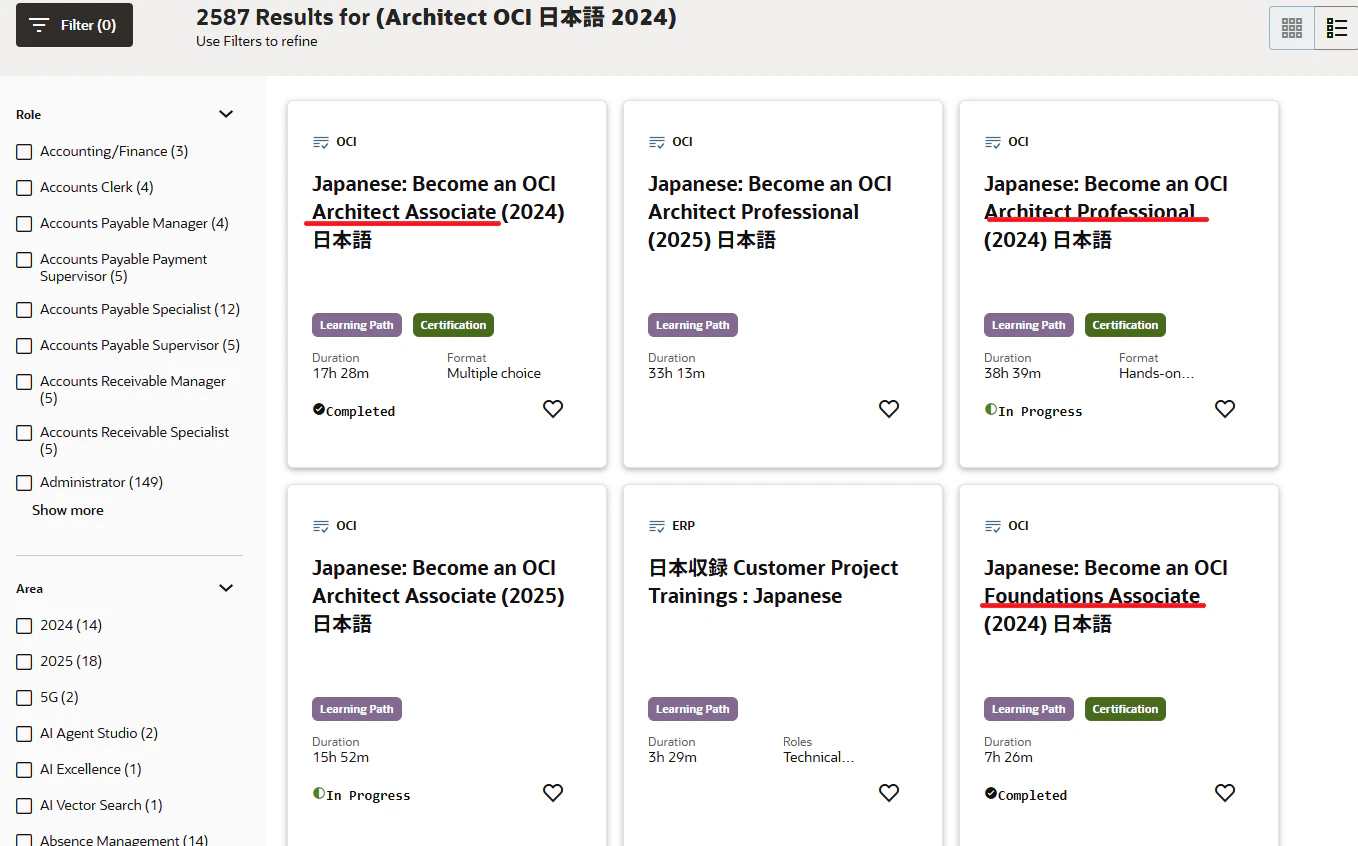Open Become an OCI Architect Professional (2025) course
This screenshot has height=846, width=1358.
pos(770,212)
